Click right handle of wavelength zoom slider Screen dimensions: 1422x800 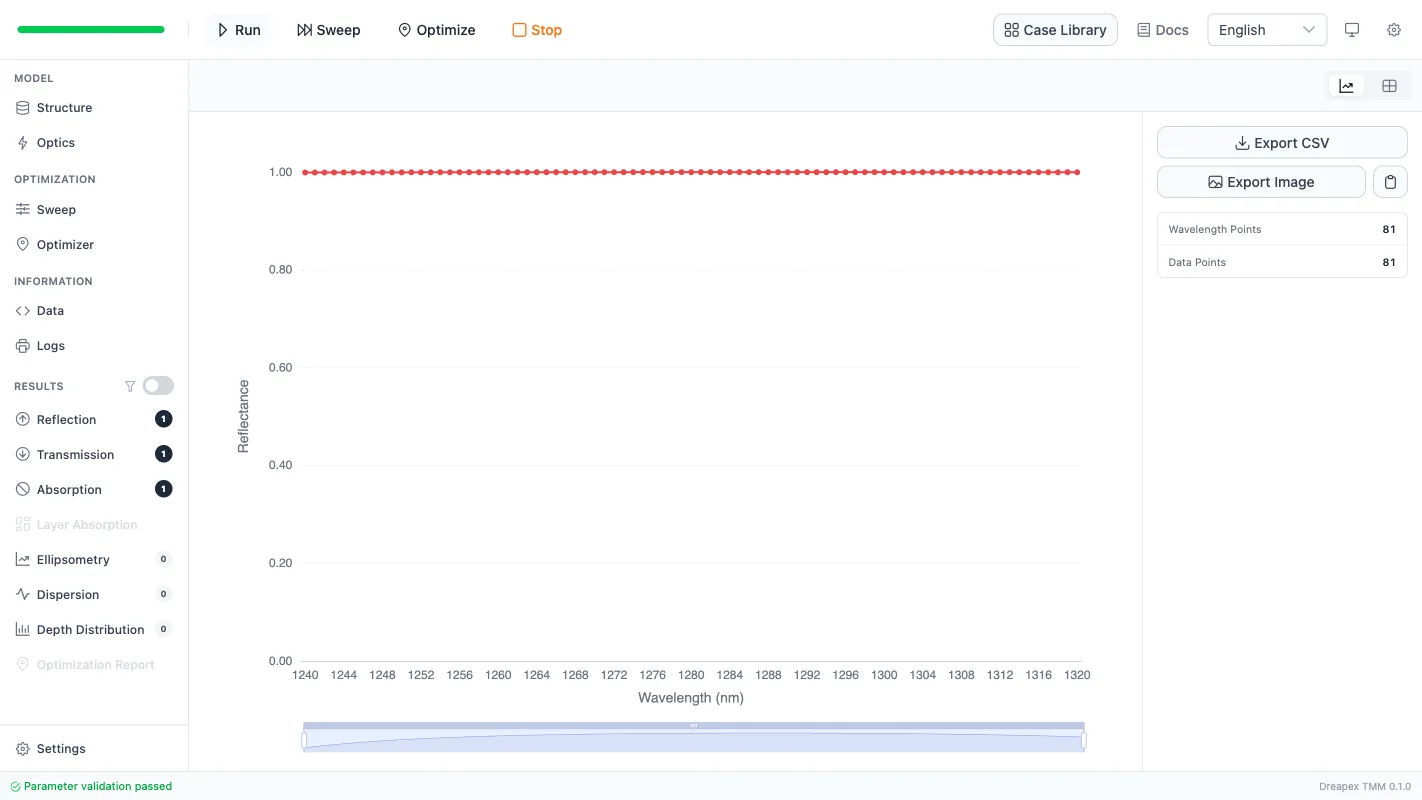coord(1084,741)
